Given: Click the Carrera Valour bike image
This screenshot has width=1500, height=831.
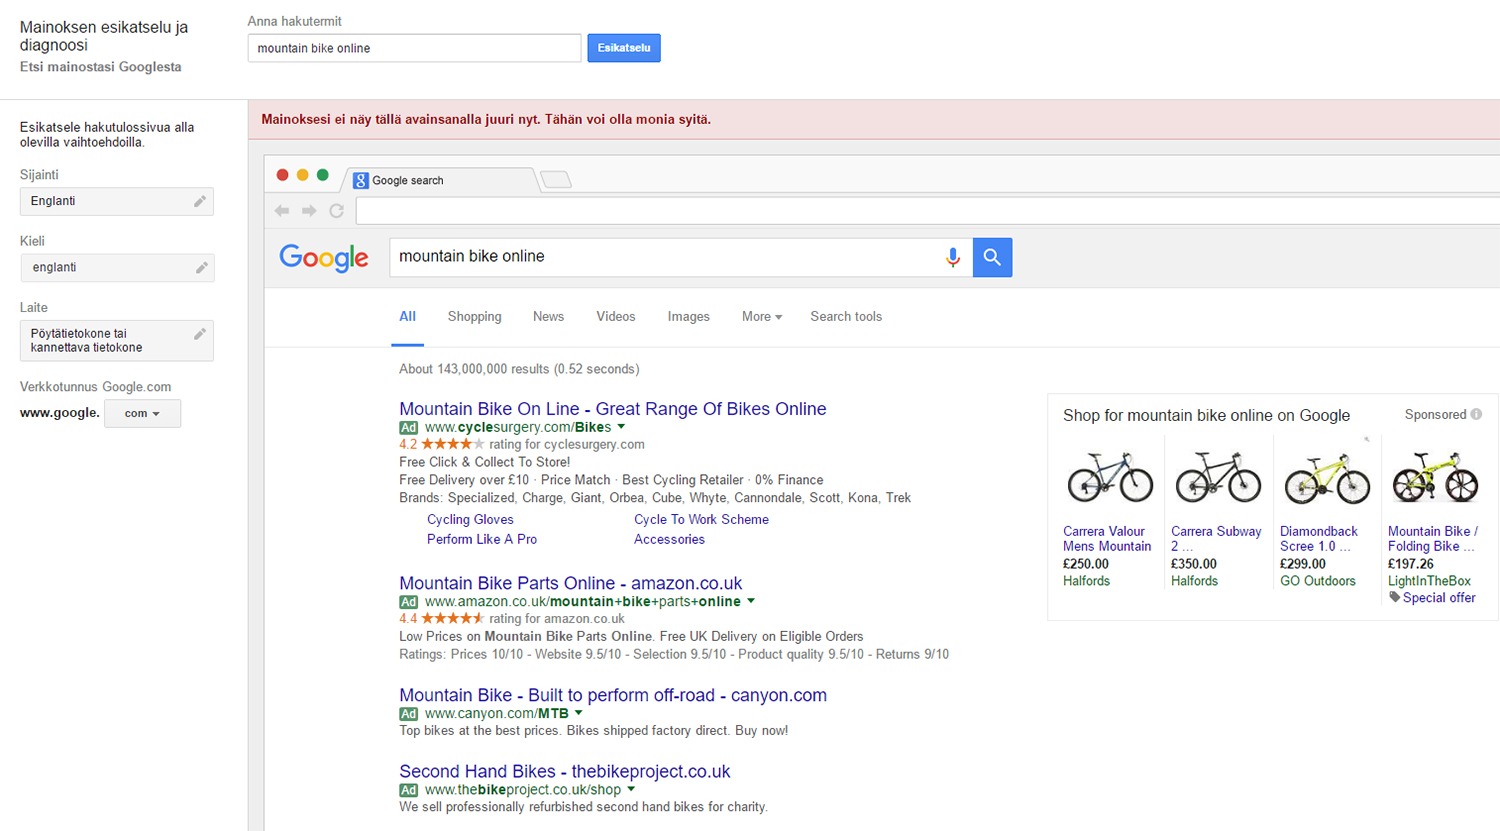Looking at the screenshot, I should [1110, 477].
